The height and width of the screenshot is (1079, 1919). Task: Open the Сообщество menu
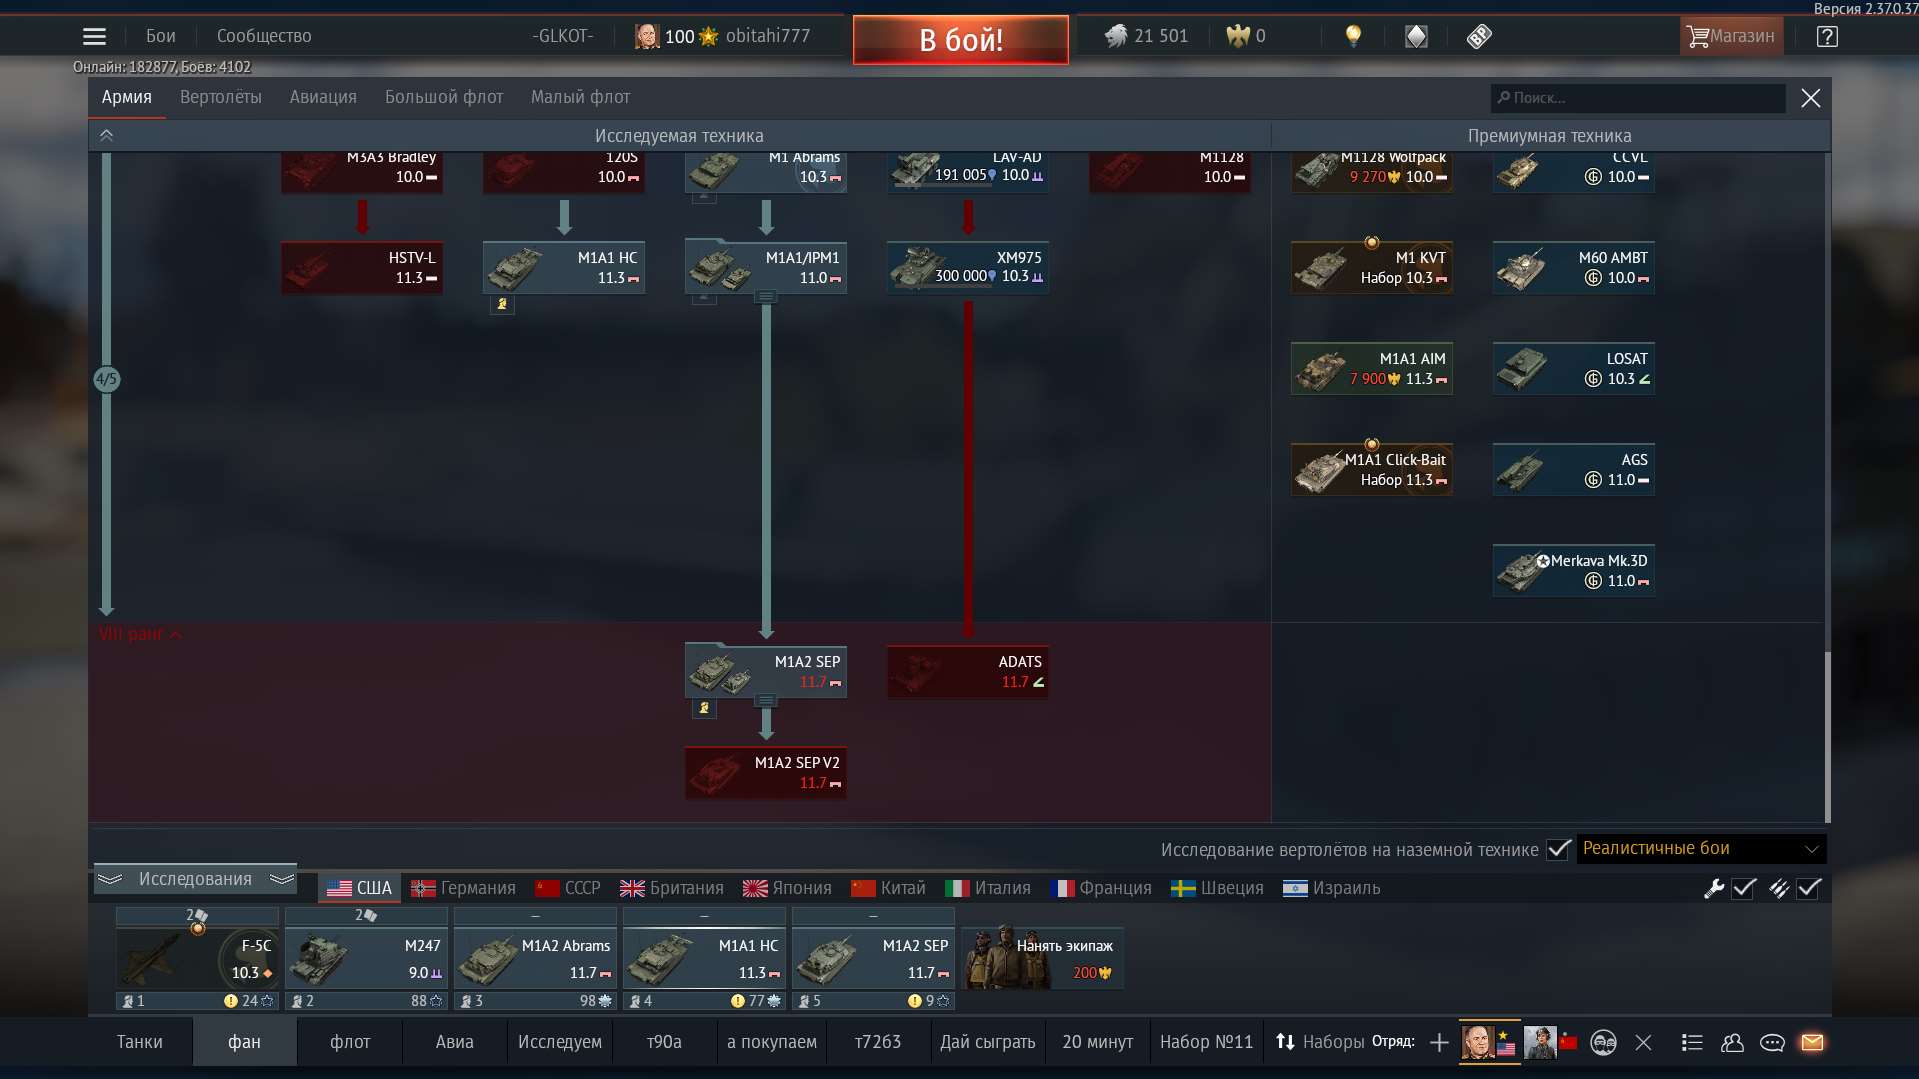point(264,36)
